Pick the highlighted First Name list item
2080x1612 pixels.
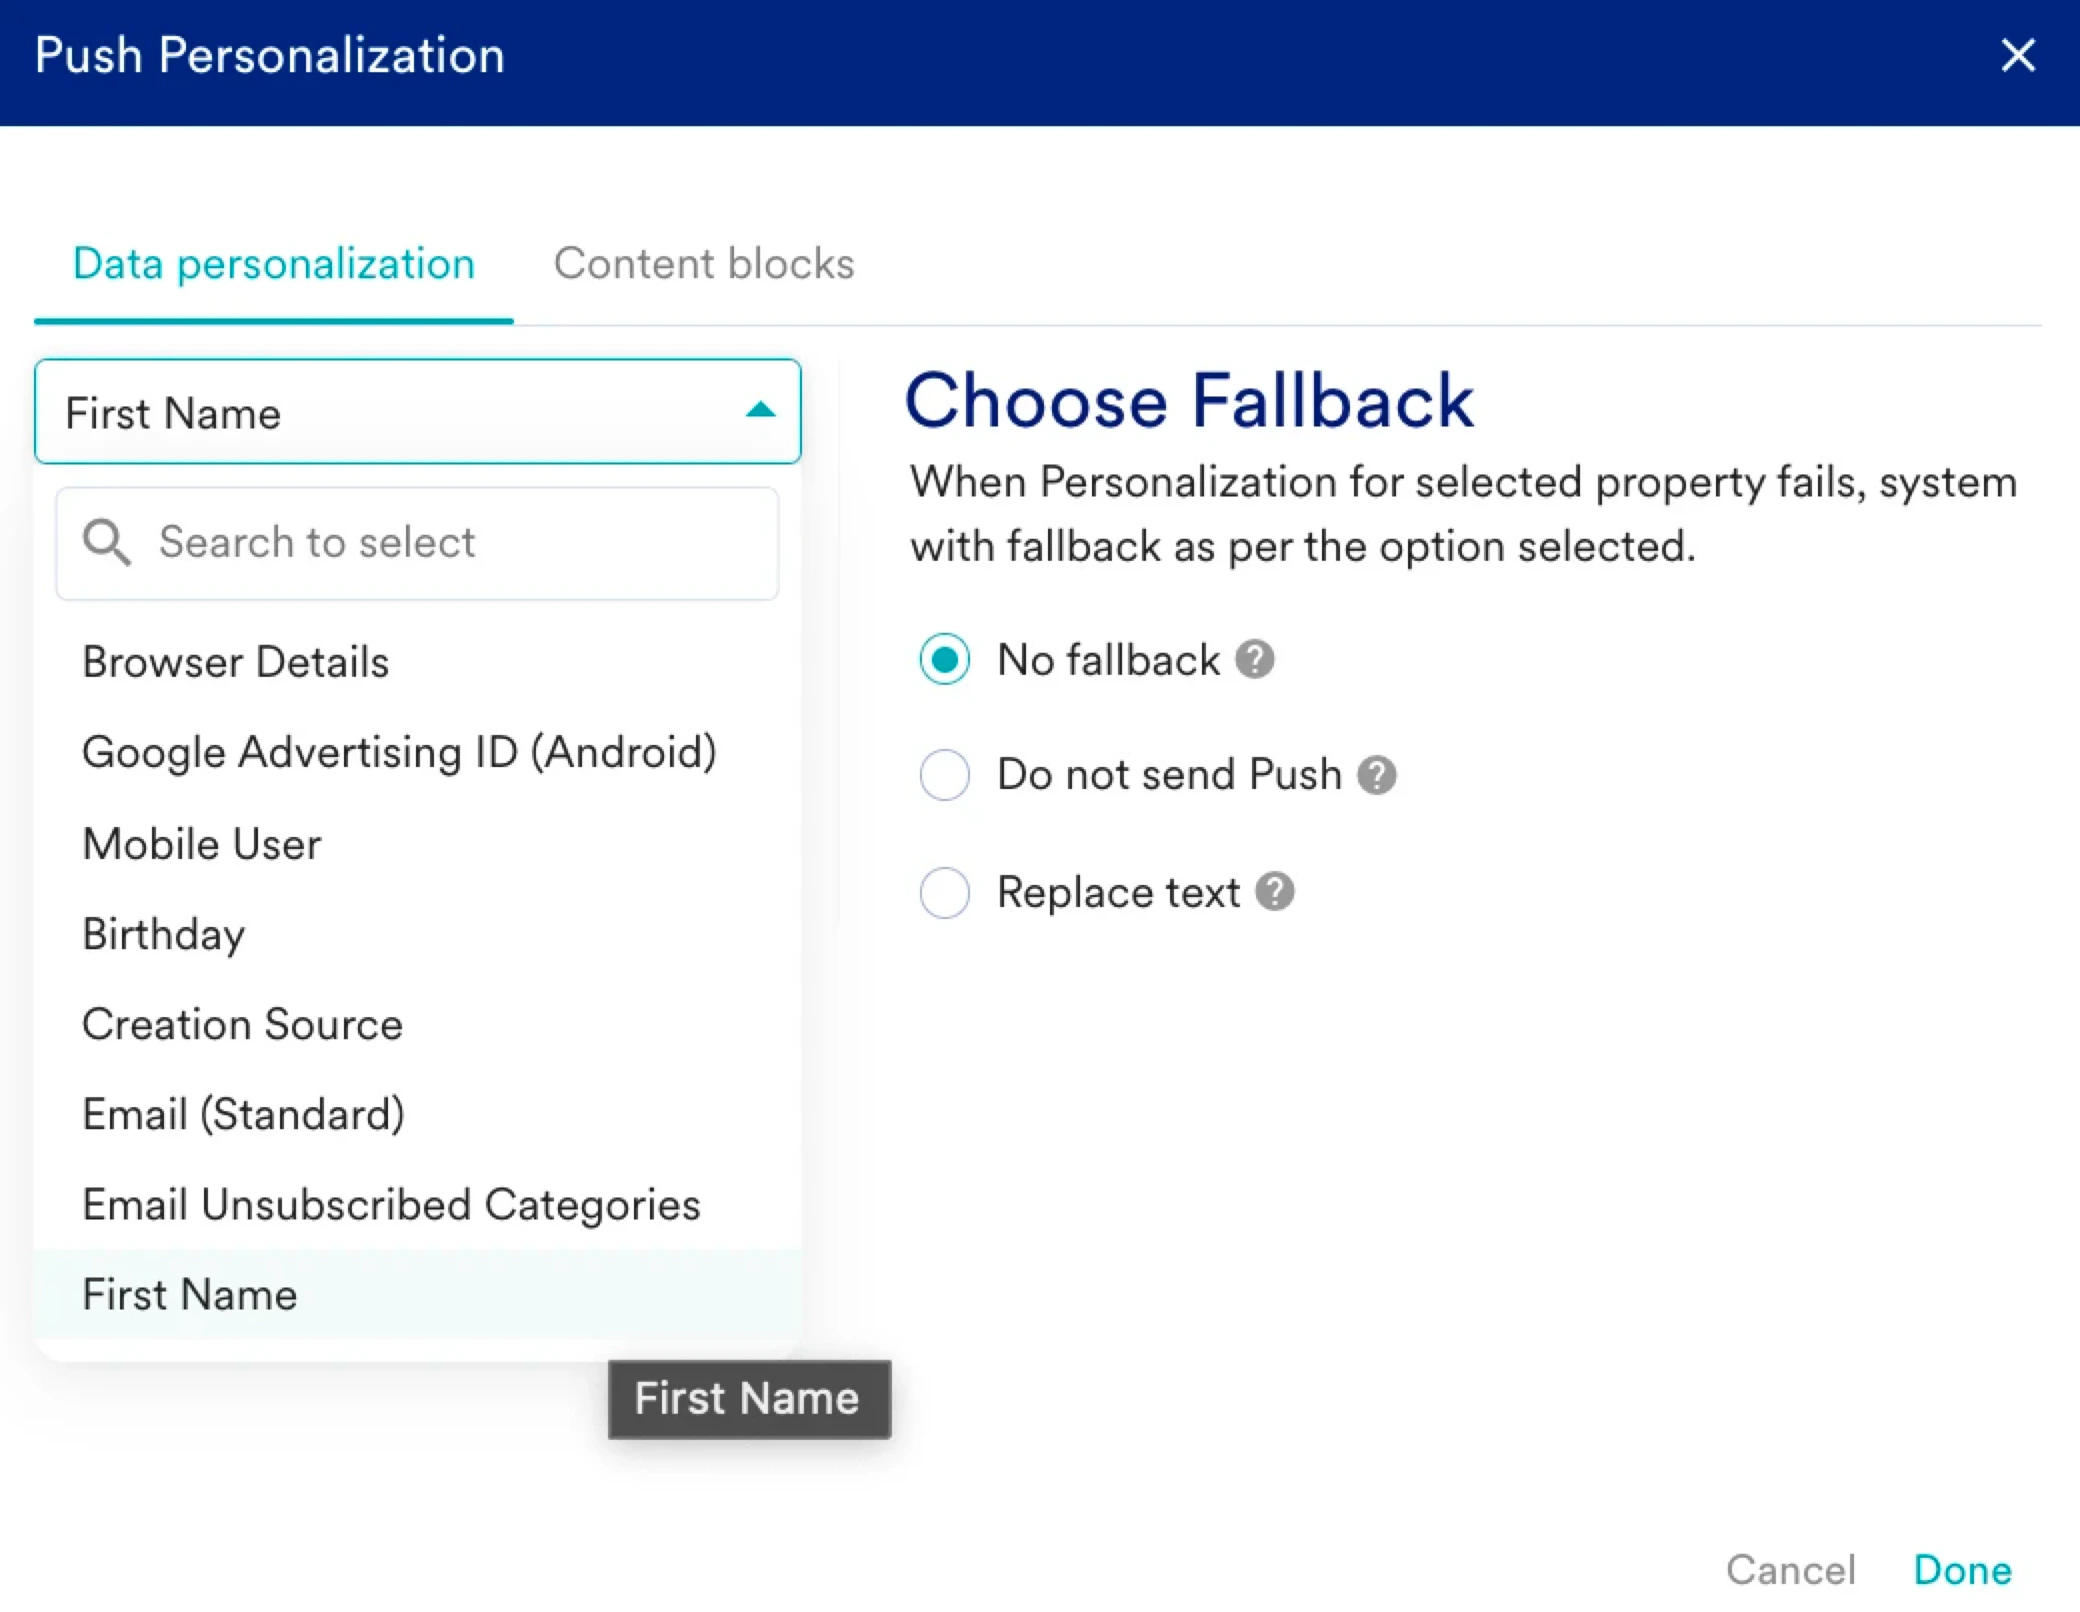(190, 1295)
